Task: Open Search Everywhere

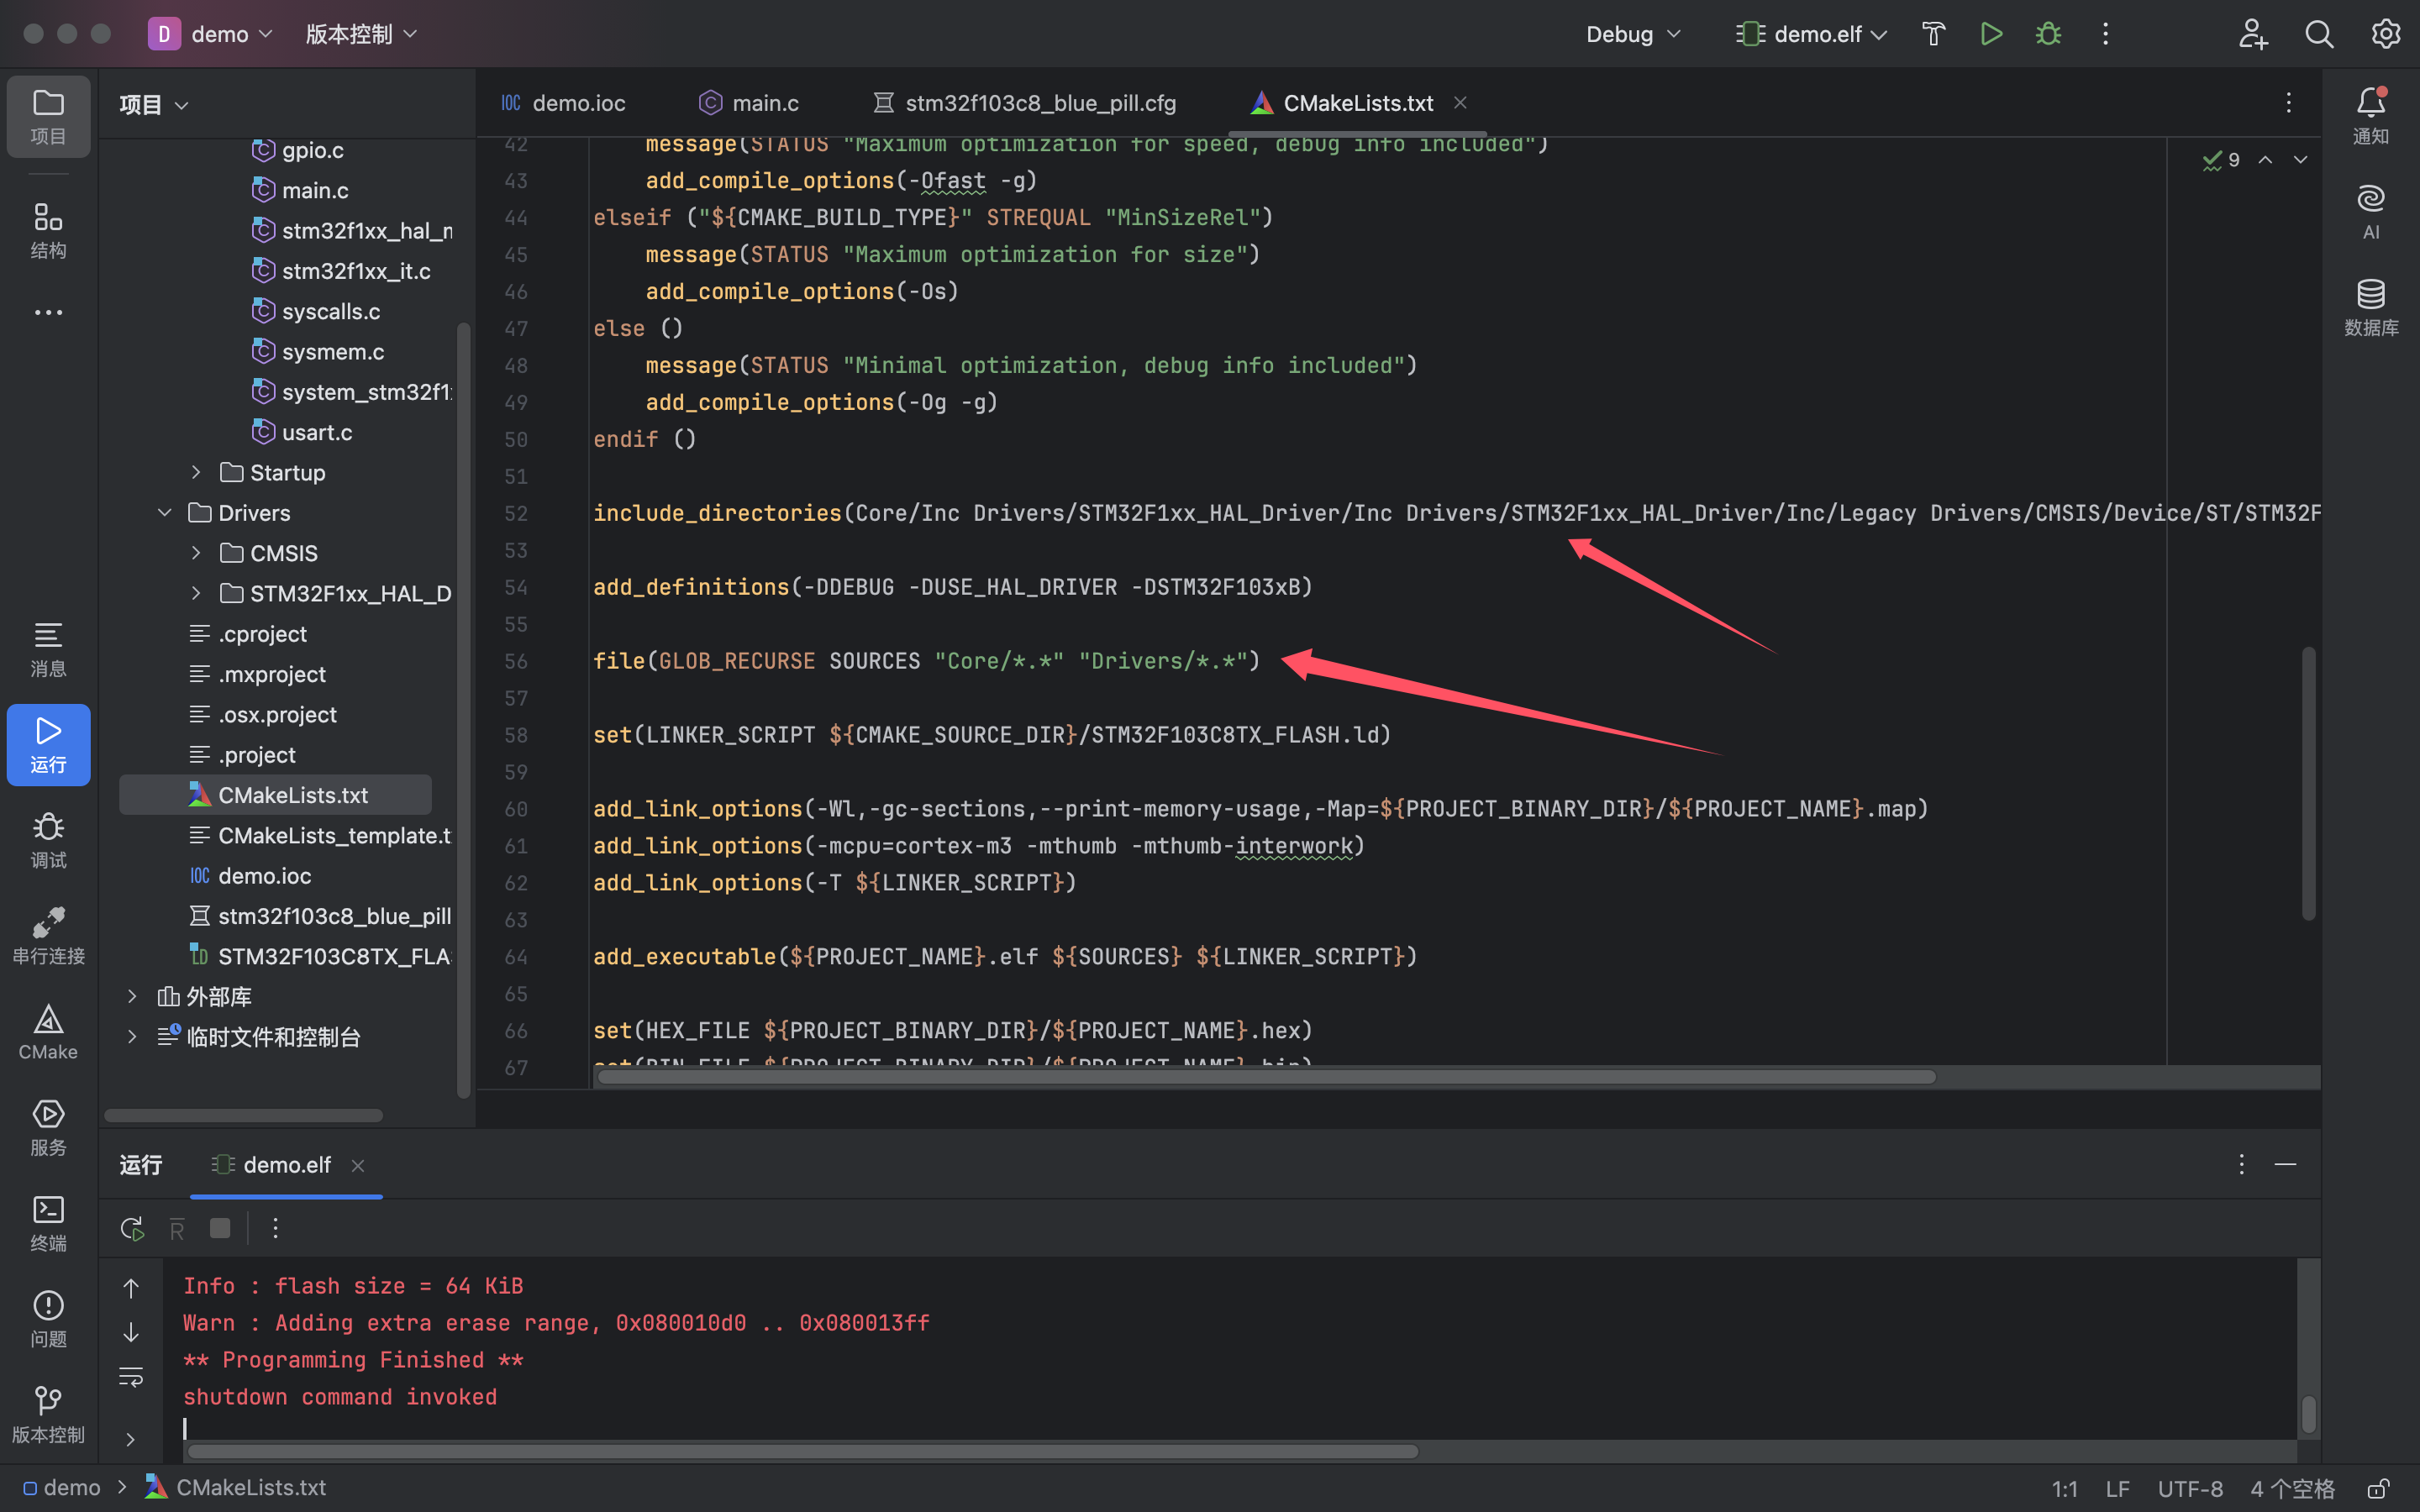Action: click(2319, 34)
